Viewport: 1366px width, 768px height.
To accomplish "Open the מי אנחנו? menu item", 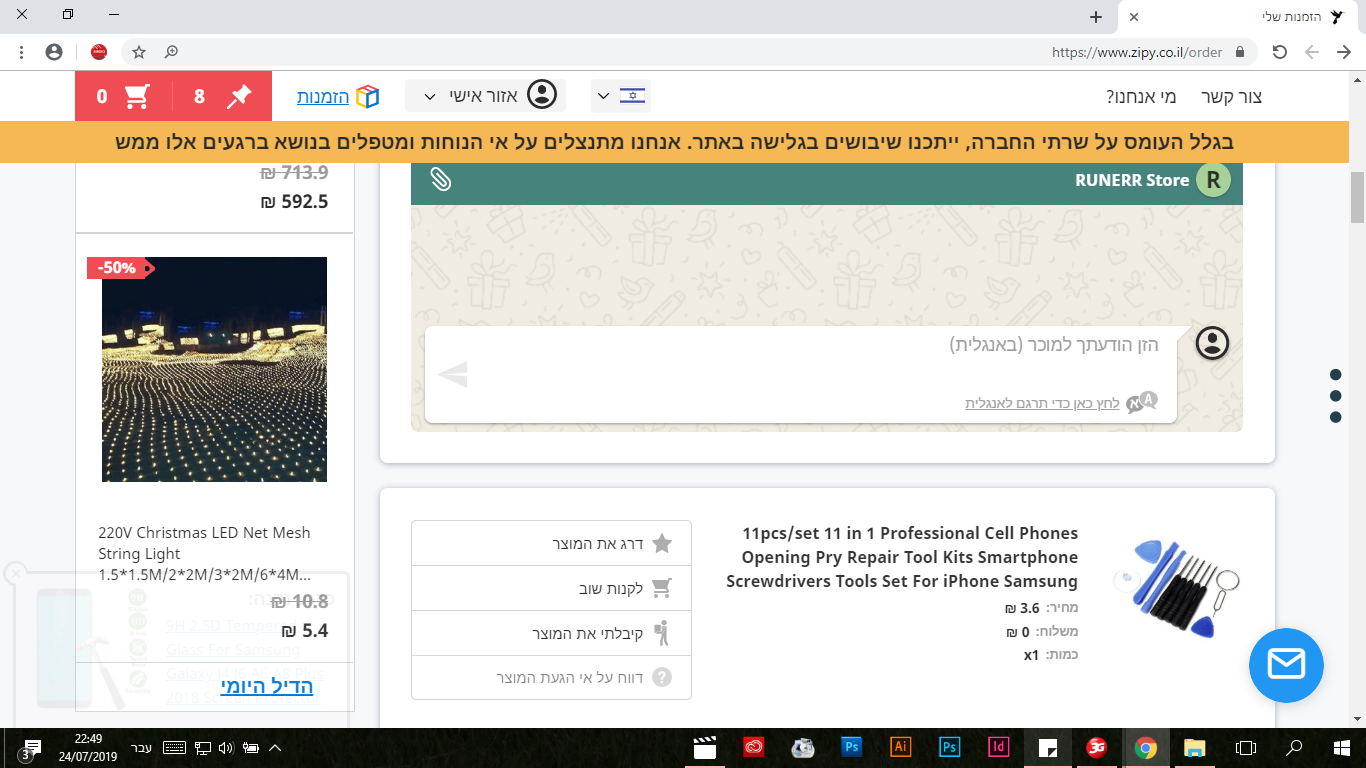I will (x=1141, y=97).
